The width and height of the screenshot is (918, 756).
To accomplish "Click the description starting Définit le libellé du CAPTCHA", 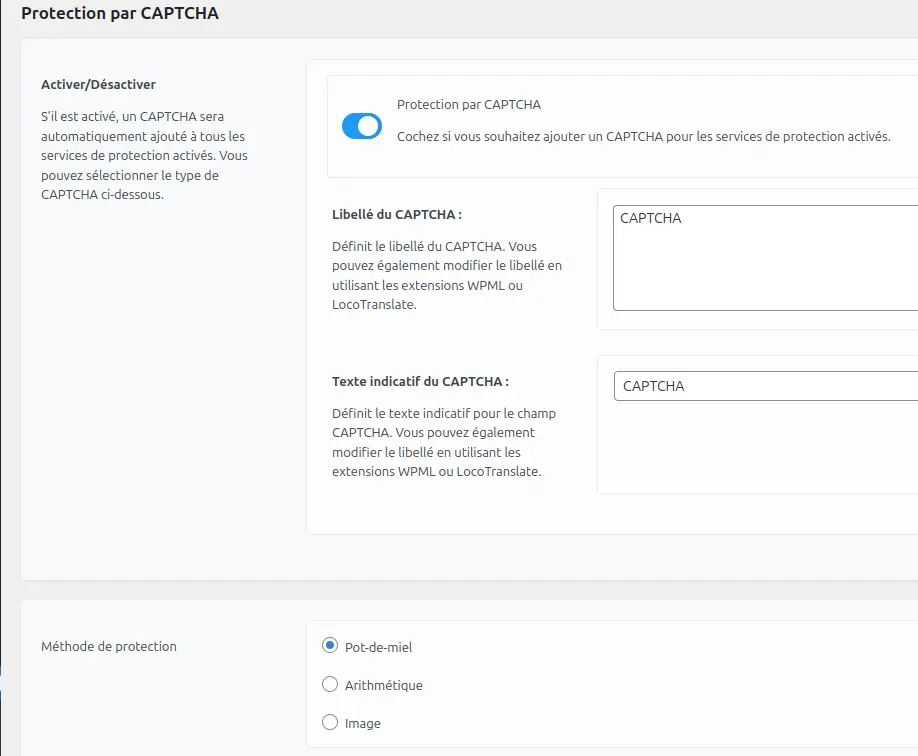I will (x=447, y=275).
